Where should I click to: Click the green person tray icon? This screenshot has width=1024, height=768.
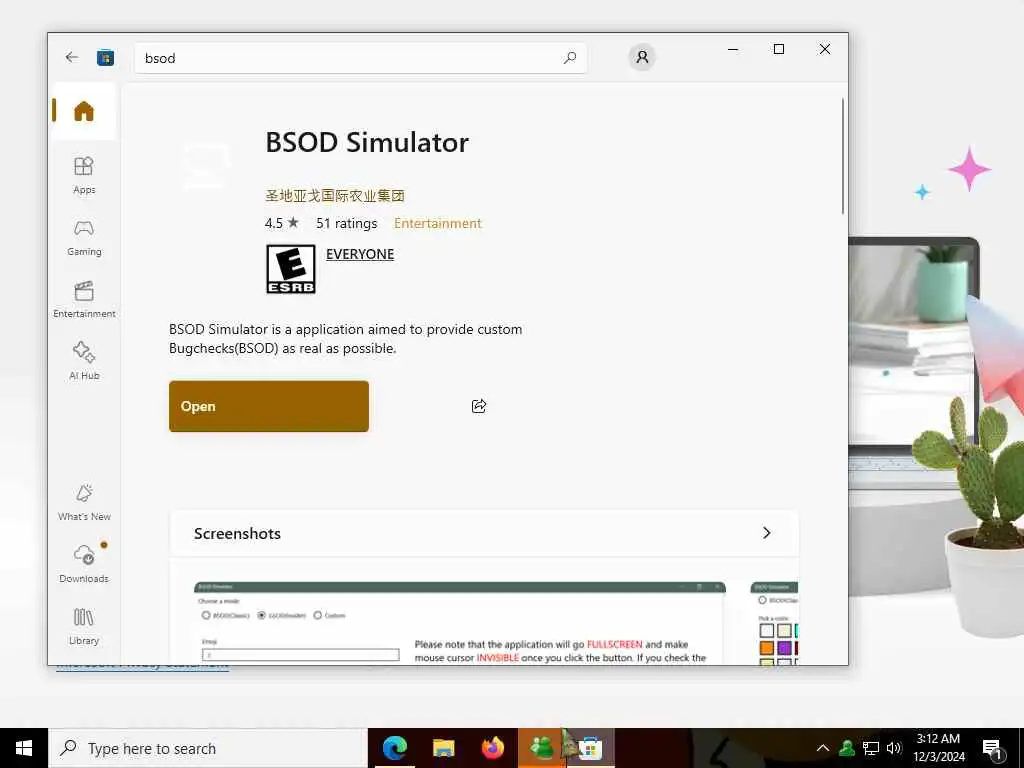coord(847,748)
